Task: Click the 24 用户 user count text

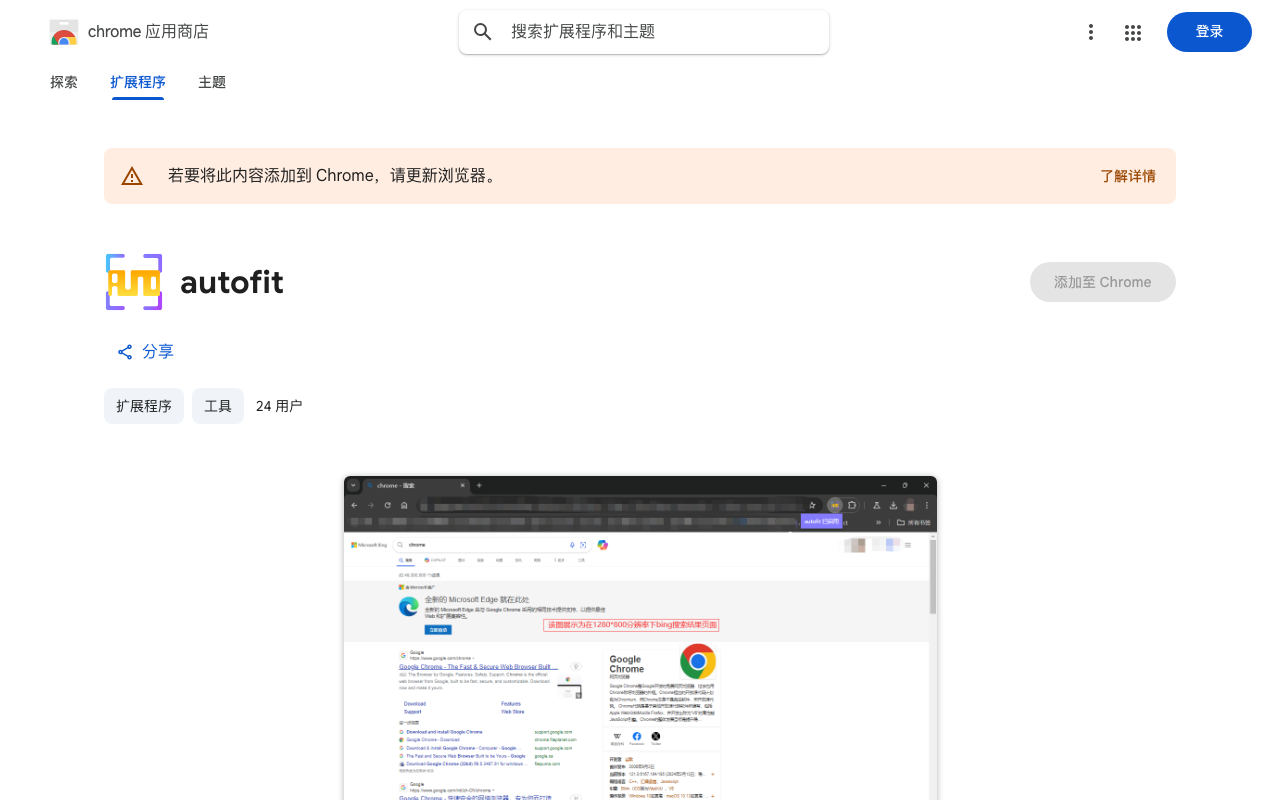Action: pos(279,406)
